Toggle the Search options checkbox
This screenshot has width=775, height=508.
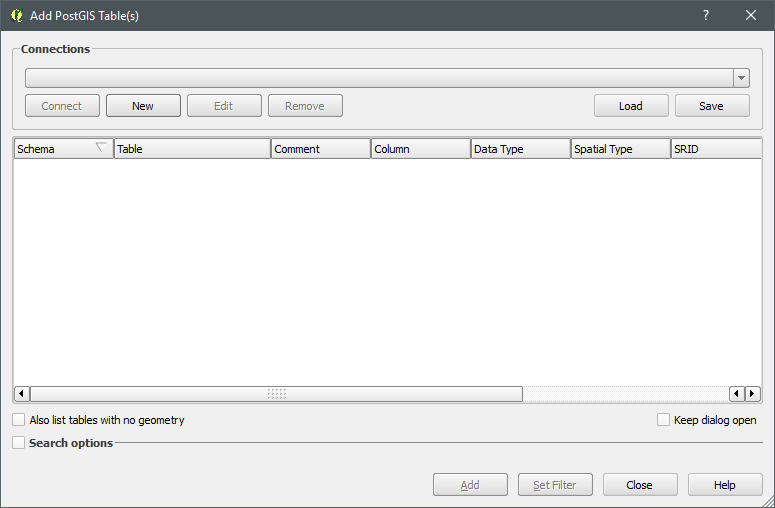[18, 443]
